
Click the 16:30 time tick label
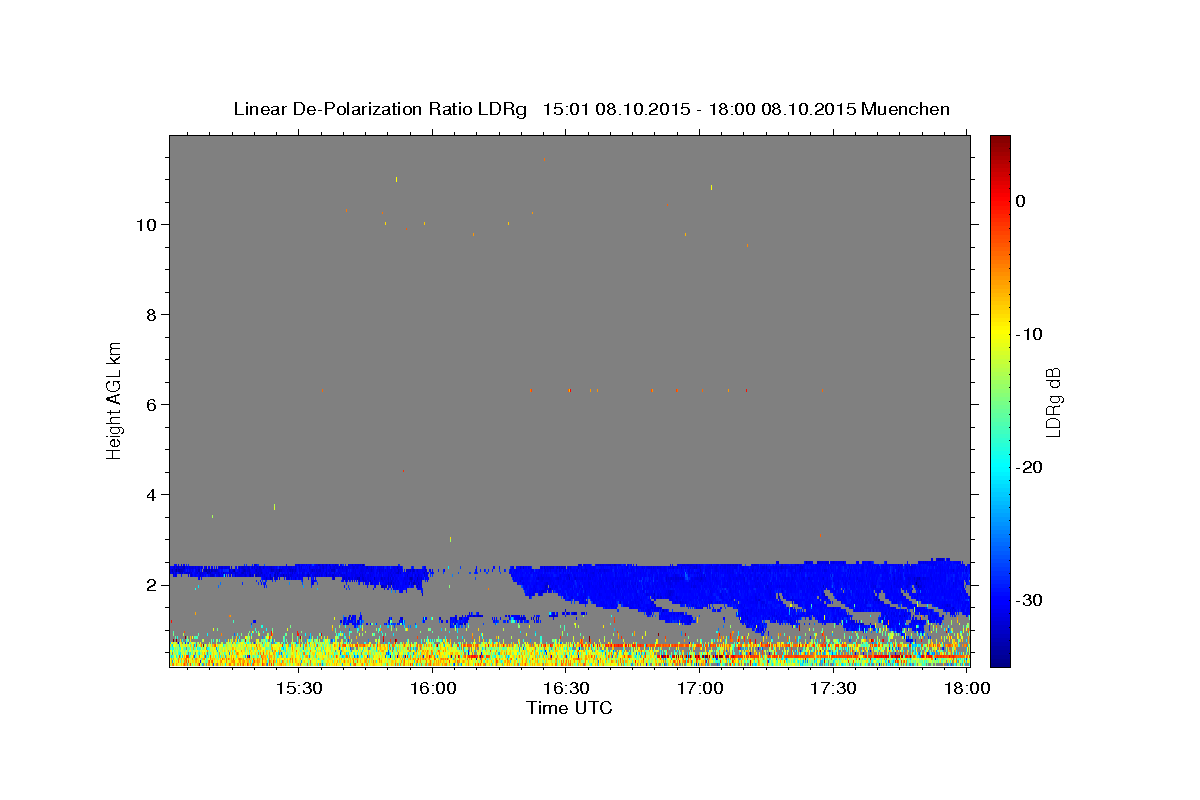pos(566,689)
